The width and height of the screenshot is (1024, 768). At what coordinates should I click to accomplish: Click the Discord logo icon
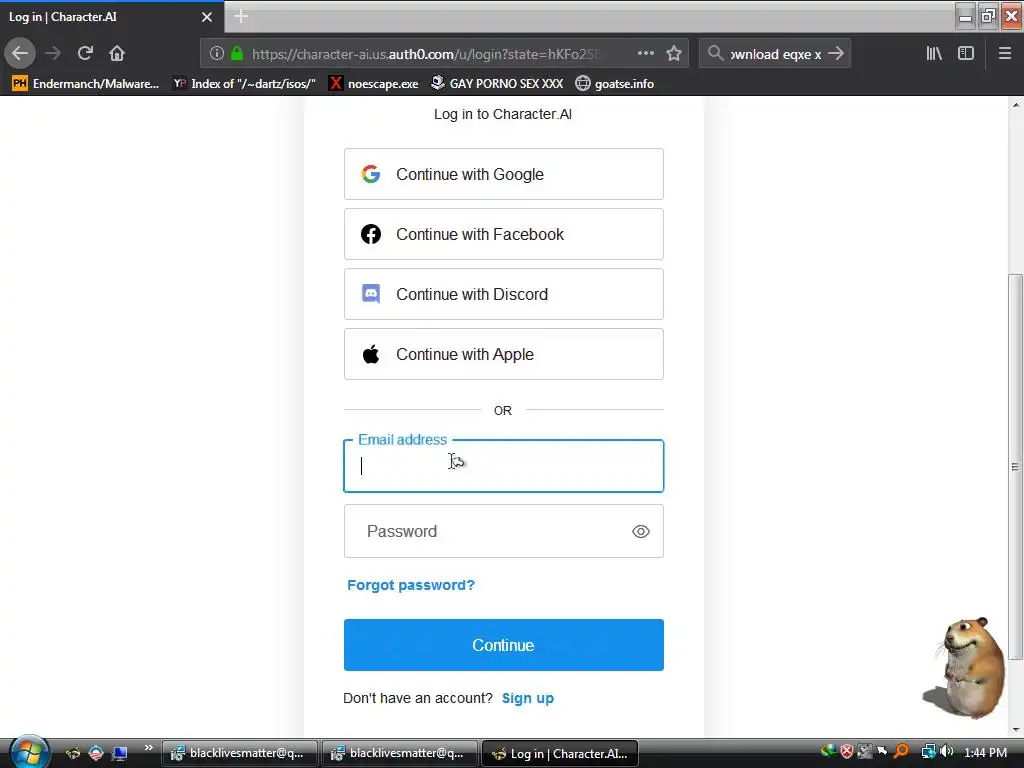371,294
